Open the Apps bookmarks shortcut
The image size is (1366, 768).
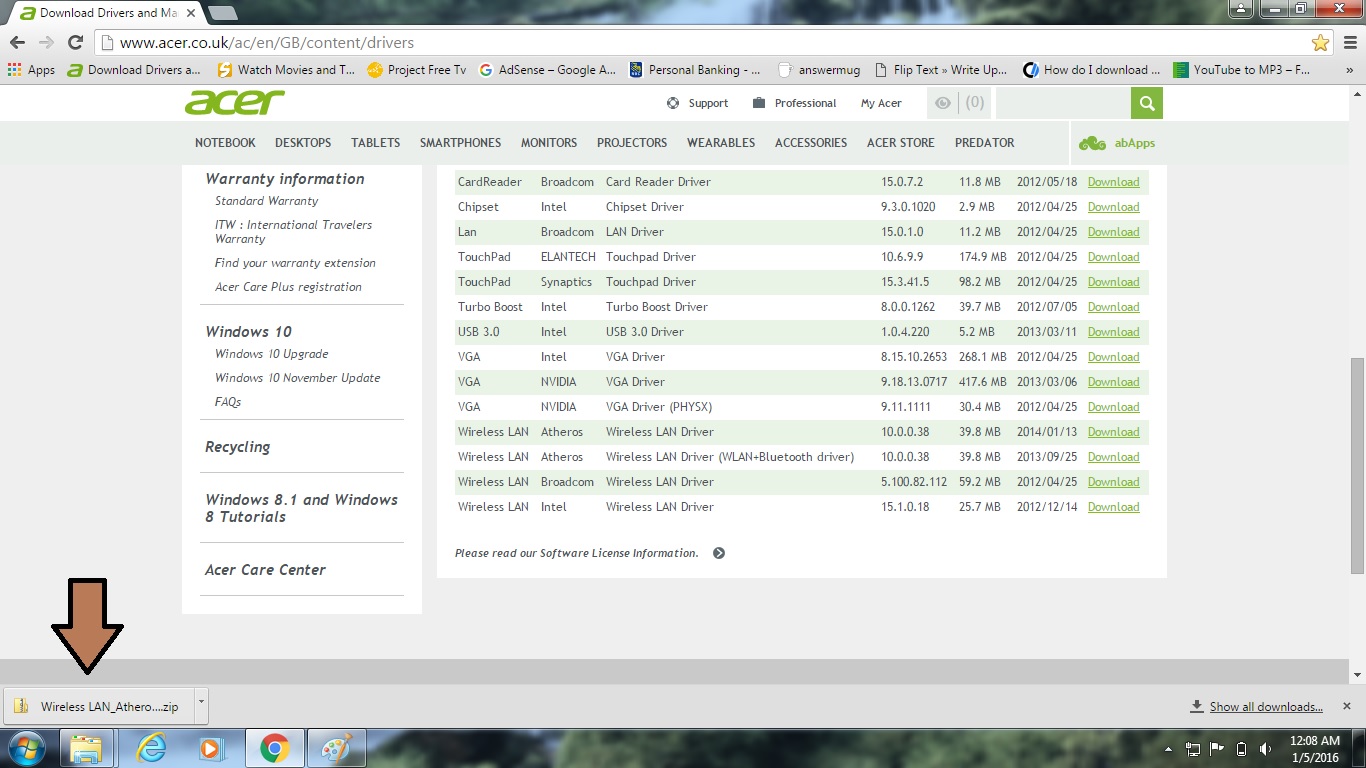point(31,70)
